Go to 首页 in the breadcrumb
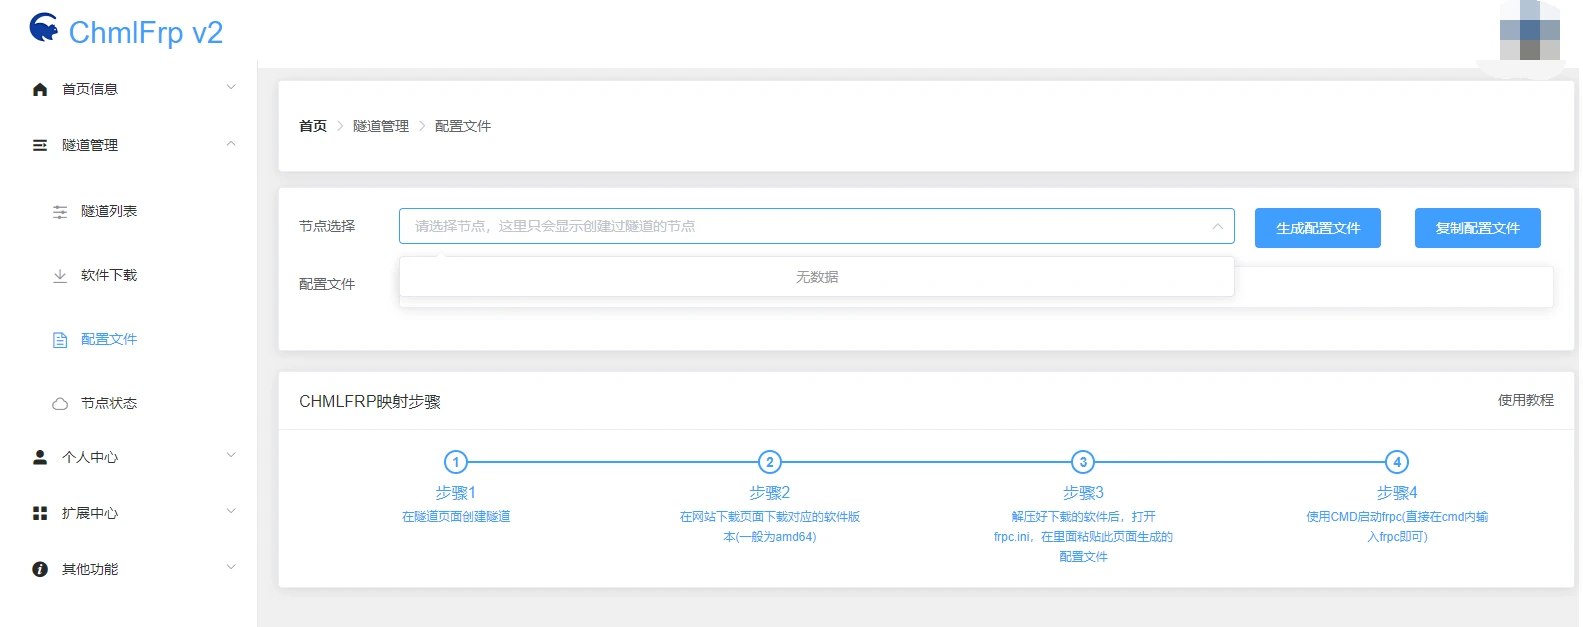The width and height of the screenshot is (1583, 627). (x=313, y=126)
